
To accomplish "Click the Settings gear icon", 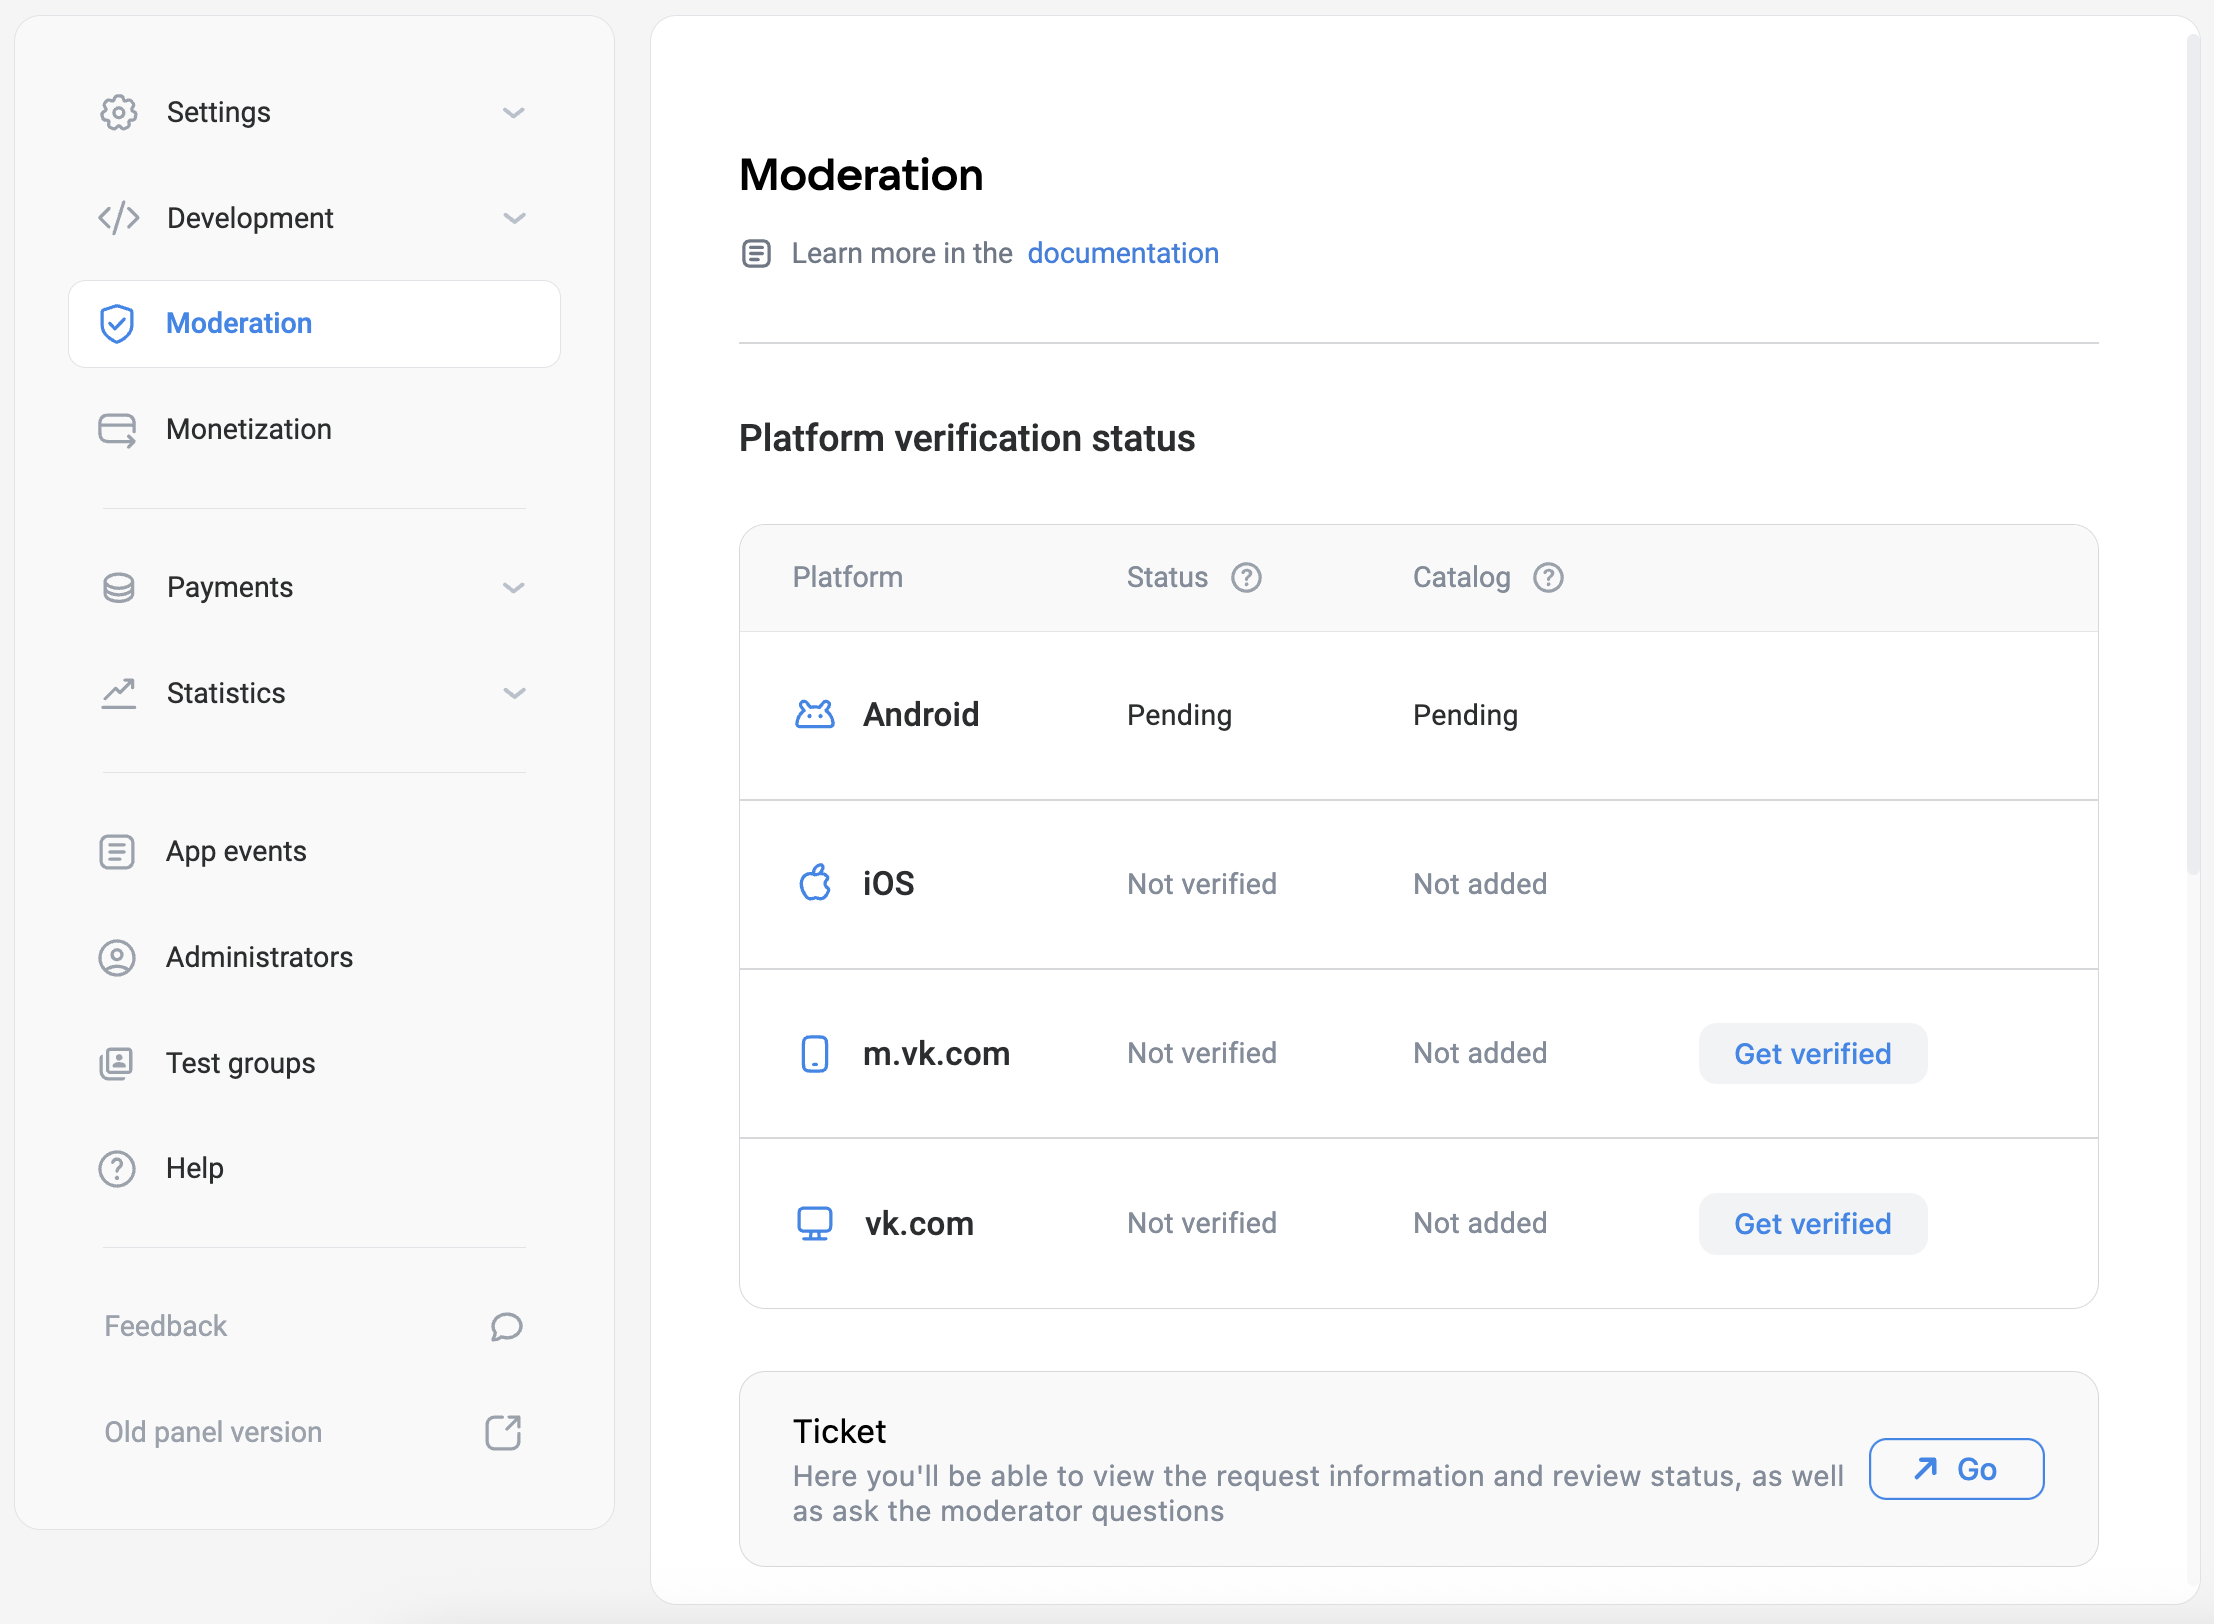I will [x=118, y=112].
